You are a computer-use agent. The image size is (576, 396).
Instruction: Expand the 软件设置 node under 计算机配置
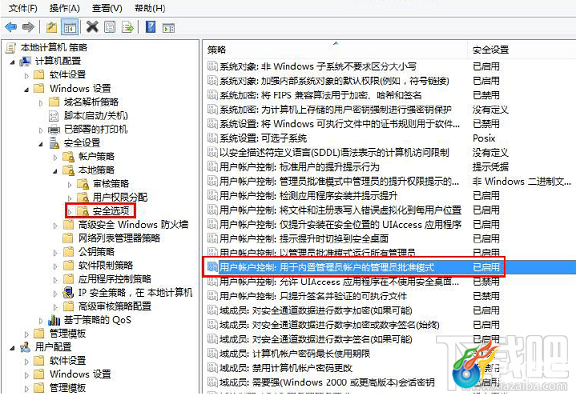pyautogui.click(x=26, y=76)
